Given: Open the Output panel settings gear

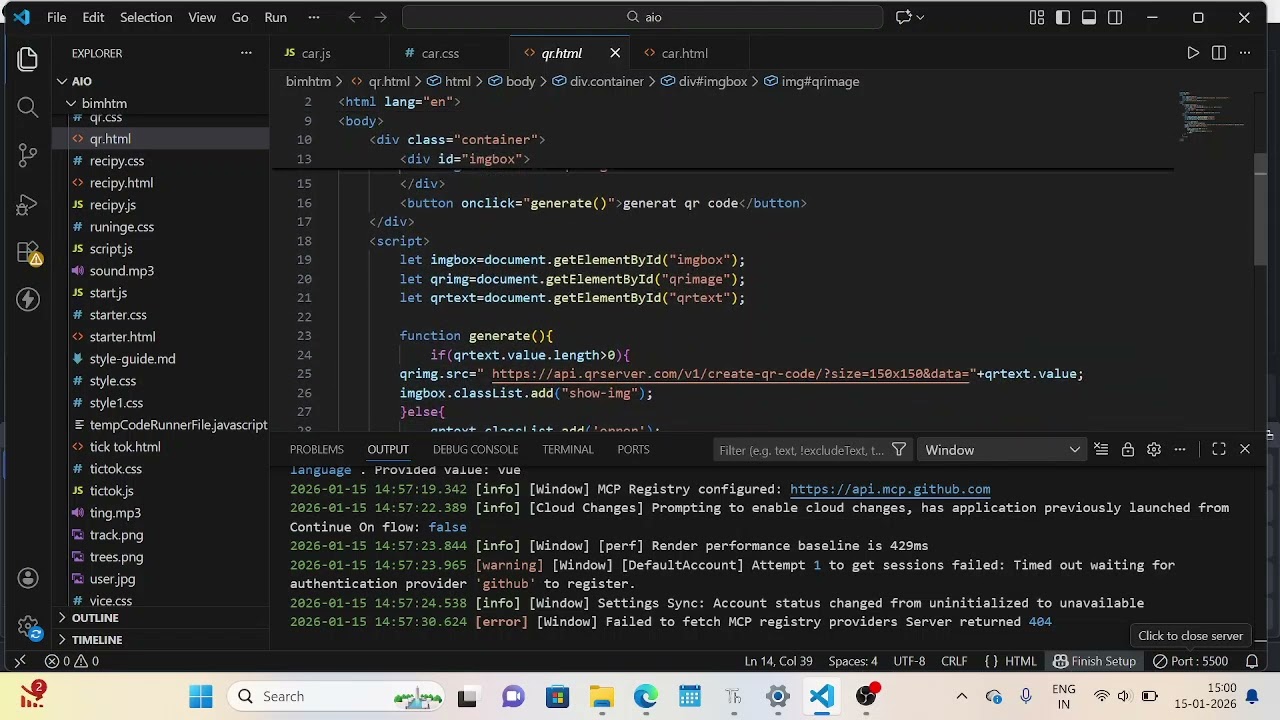Looking at the screenshot, I should pyautogui.click(x=1153, y=450).
